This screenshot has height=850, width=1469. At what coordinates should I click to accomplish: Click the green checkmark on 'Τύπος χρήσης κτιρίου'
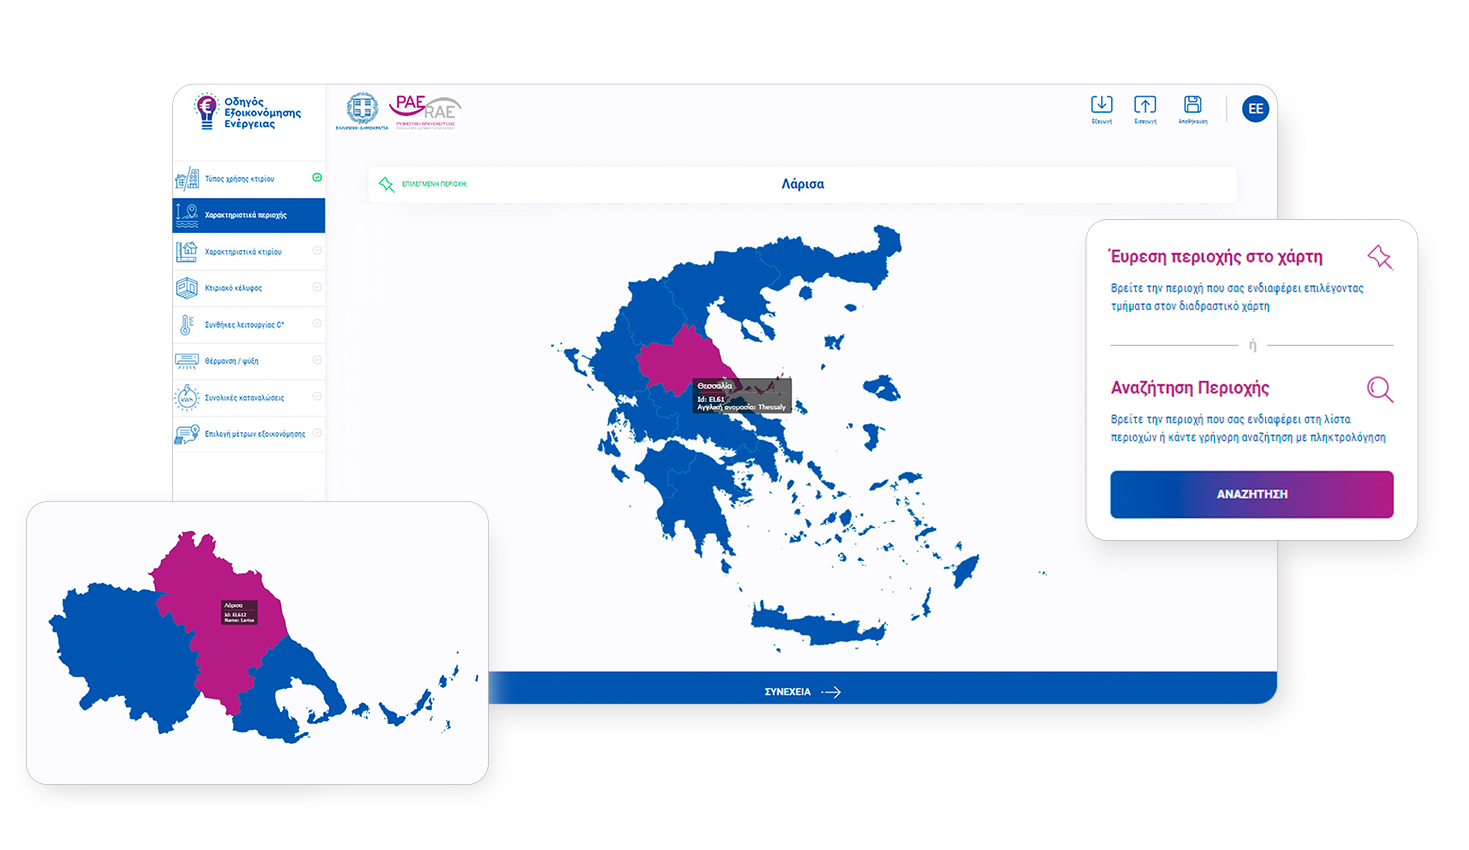317,177
